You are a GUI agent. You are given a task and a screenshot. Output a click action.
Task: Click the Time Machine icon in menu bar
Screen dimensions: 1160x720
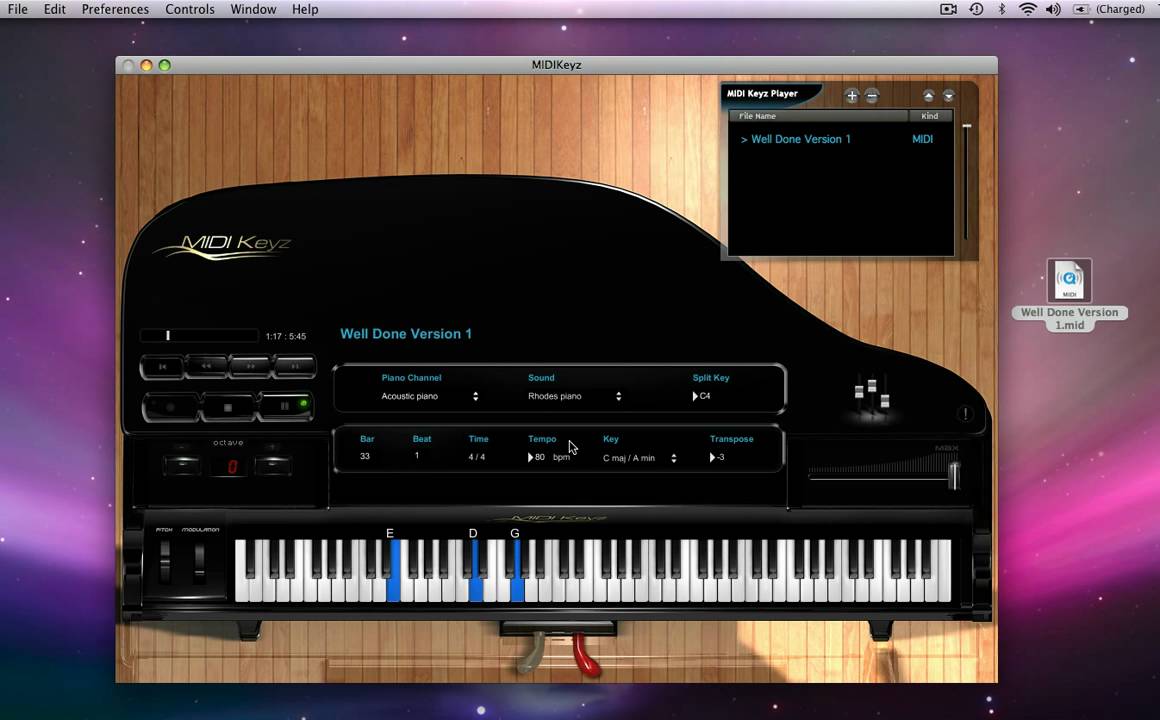point(976,9)
